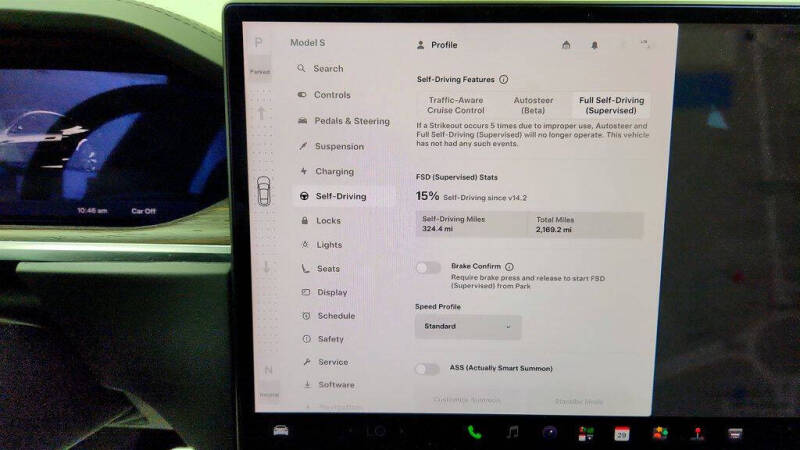Viewport: 800px width, 450px height.
Task: Select Park (P) on the gear strip
Action: pyautogui.click(x=259, y=42)
